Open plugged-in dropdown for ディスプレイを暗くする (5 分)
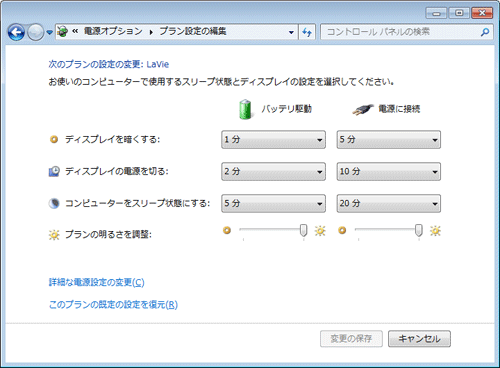Viewport: 500px width, 368px height. 389,139
